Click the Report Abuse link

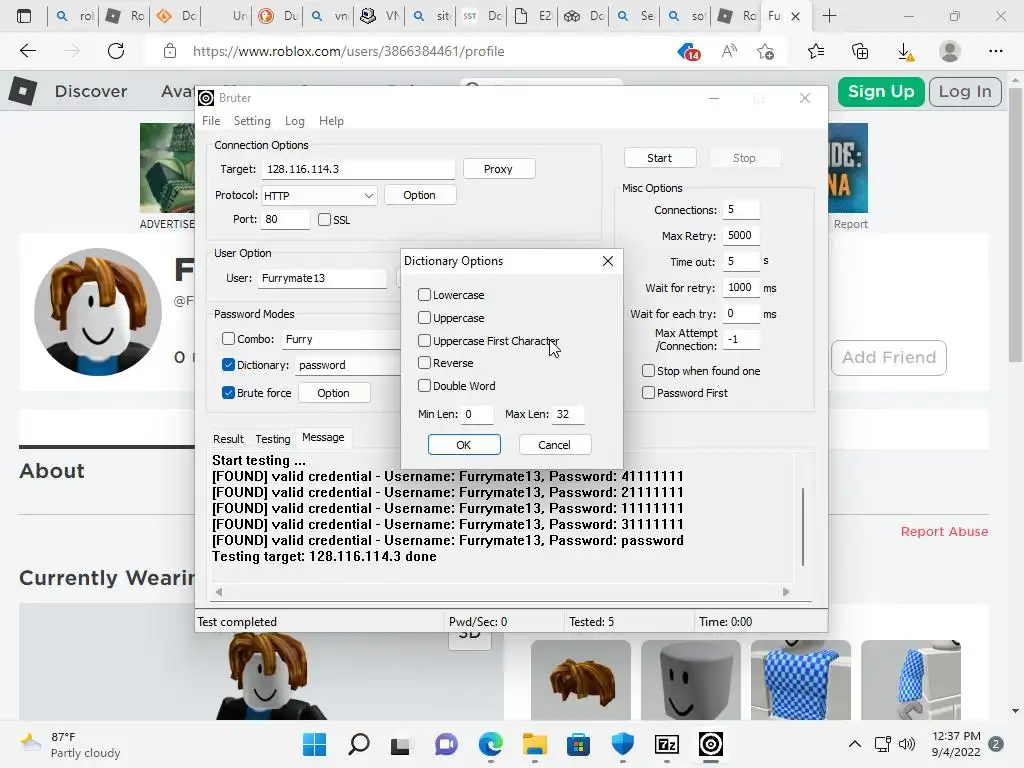[x=944, y=532]
